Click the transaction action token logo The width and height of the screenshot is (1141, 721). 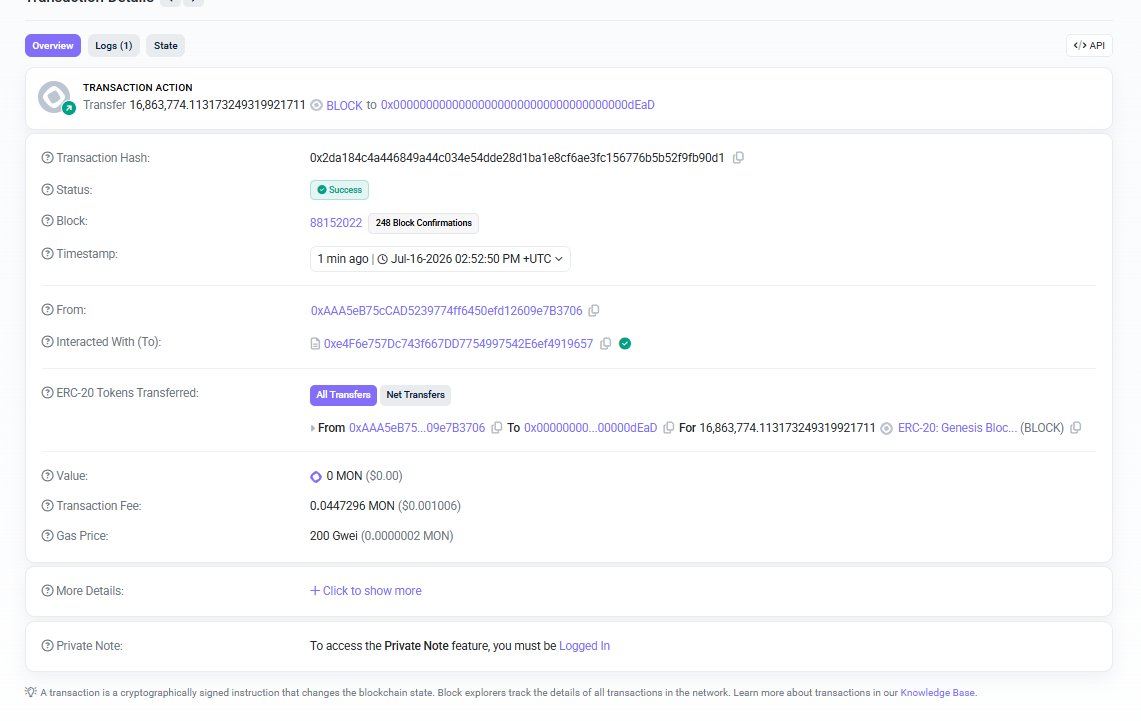pos(55,97)
